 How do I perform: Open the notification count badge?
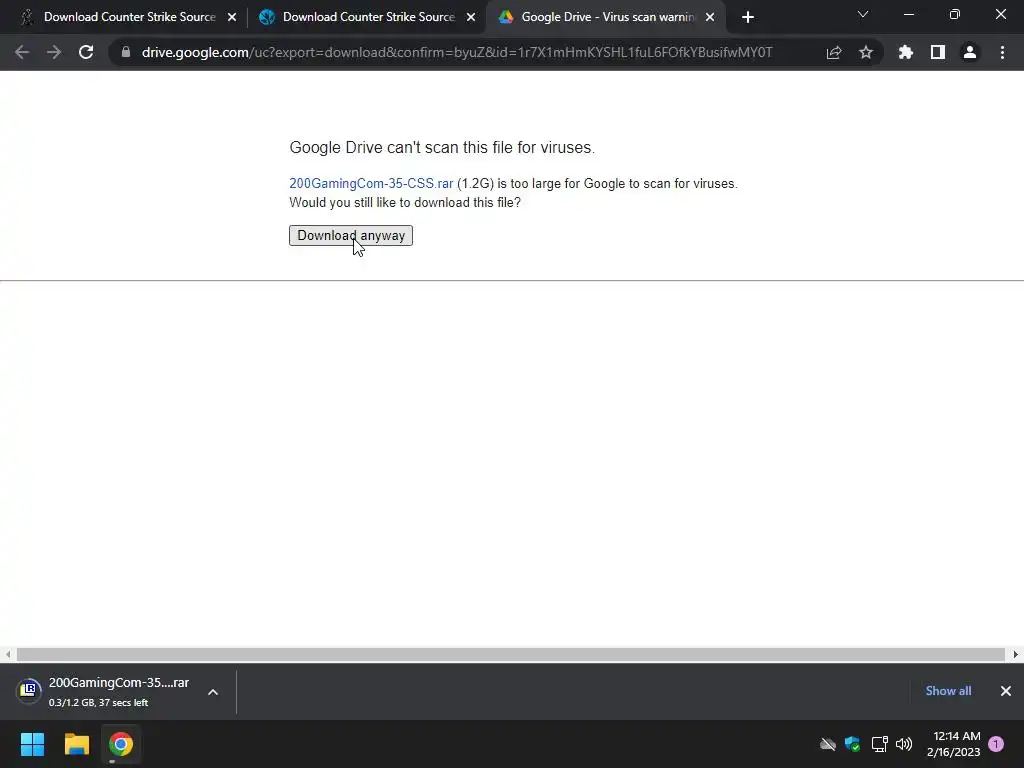point(996,744)
